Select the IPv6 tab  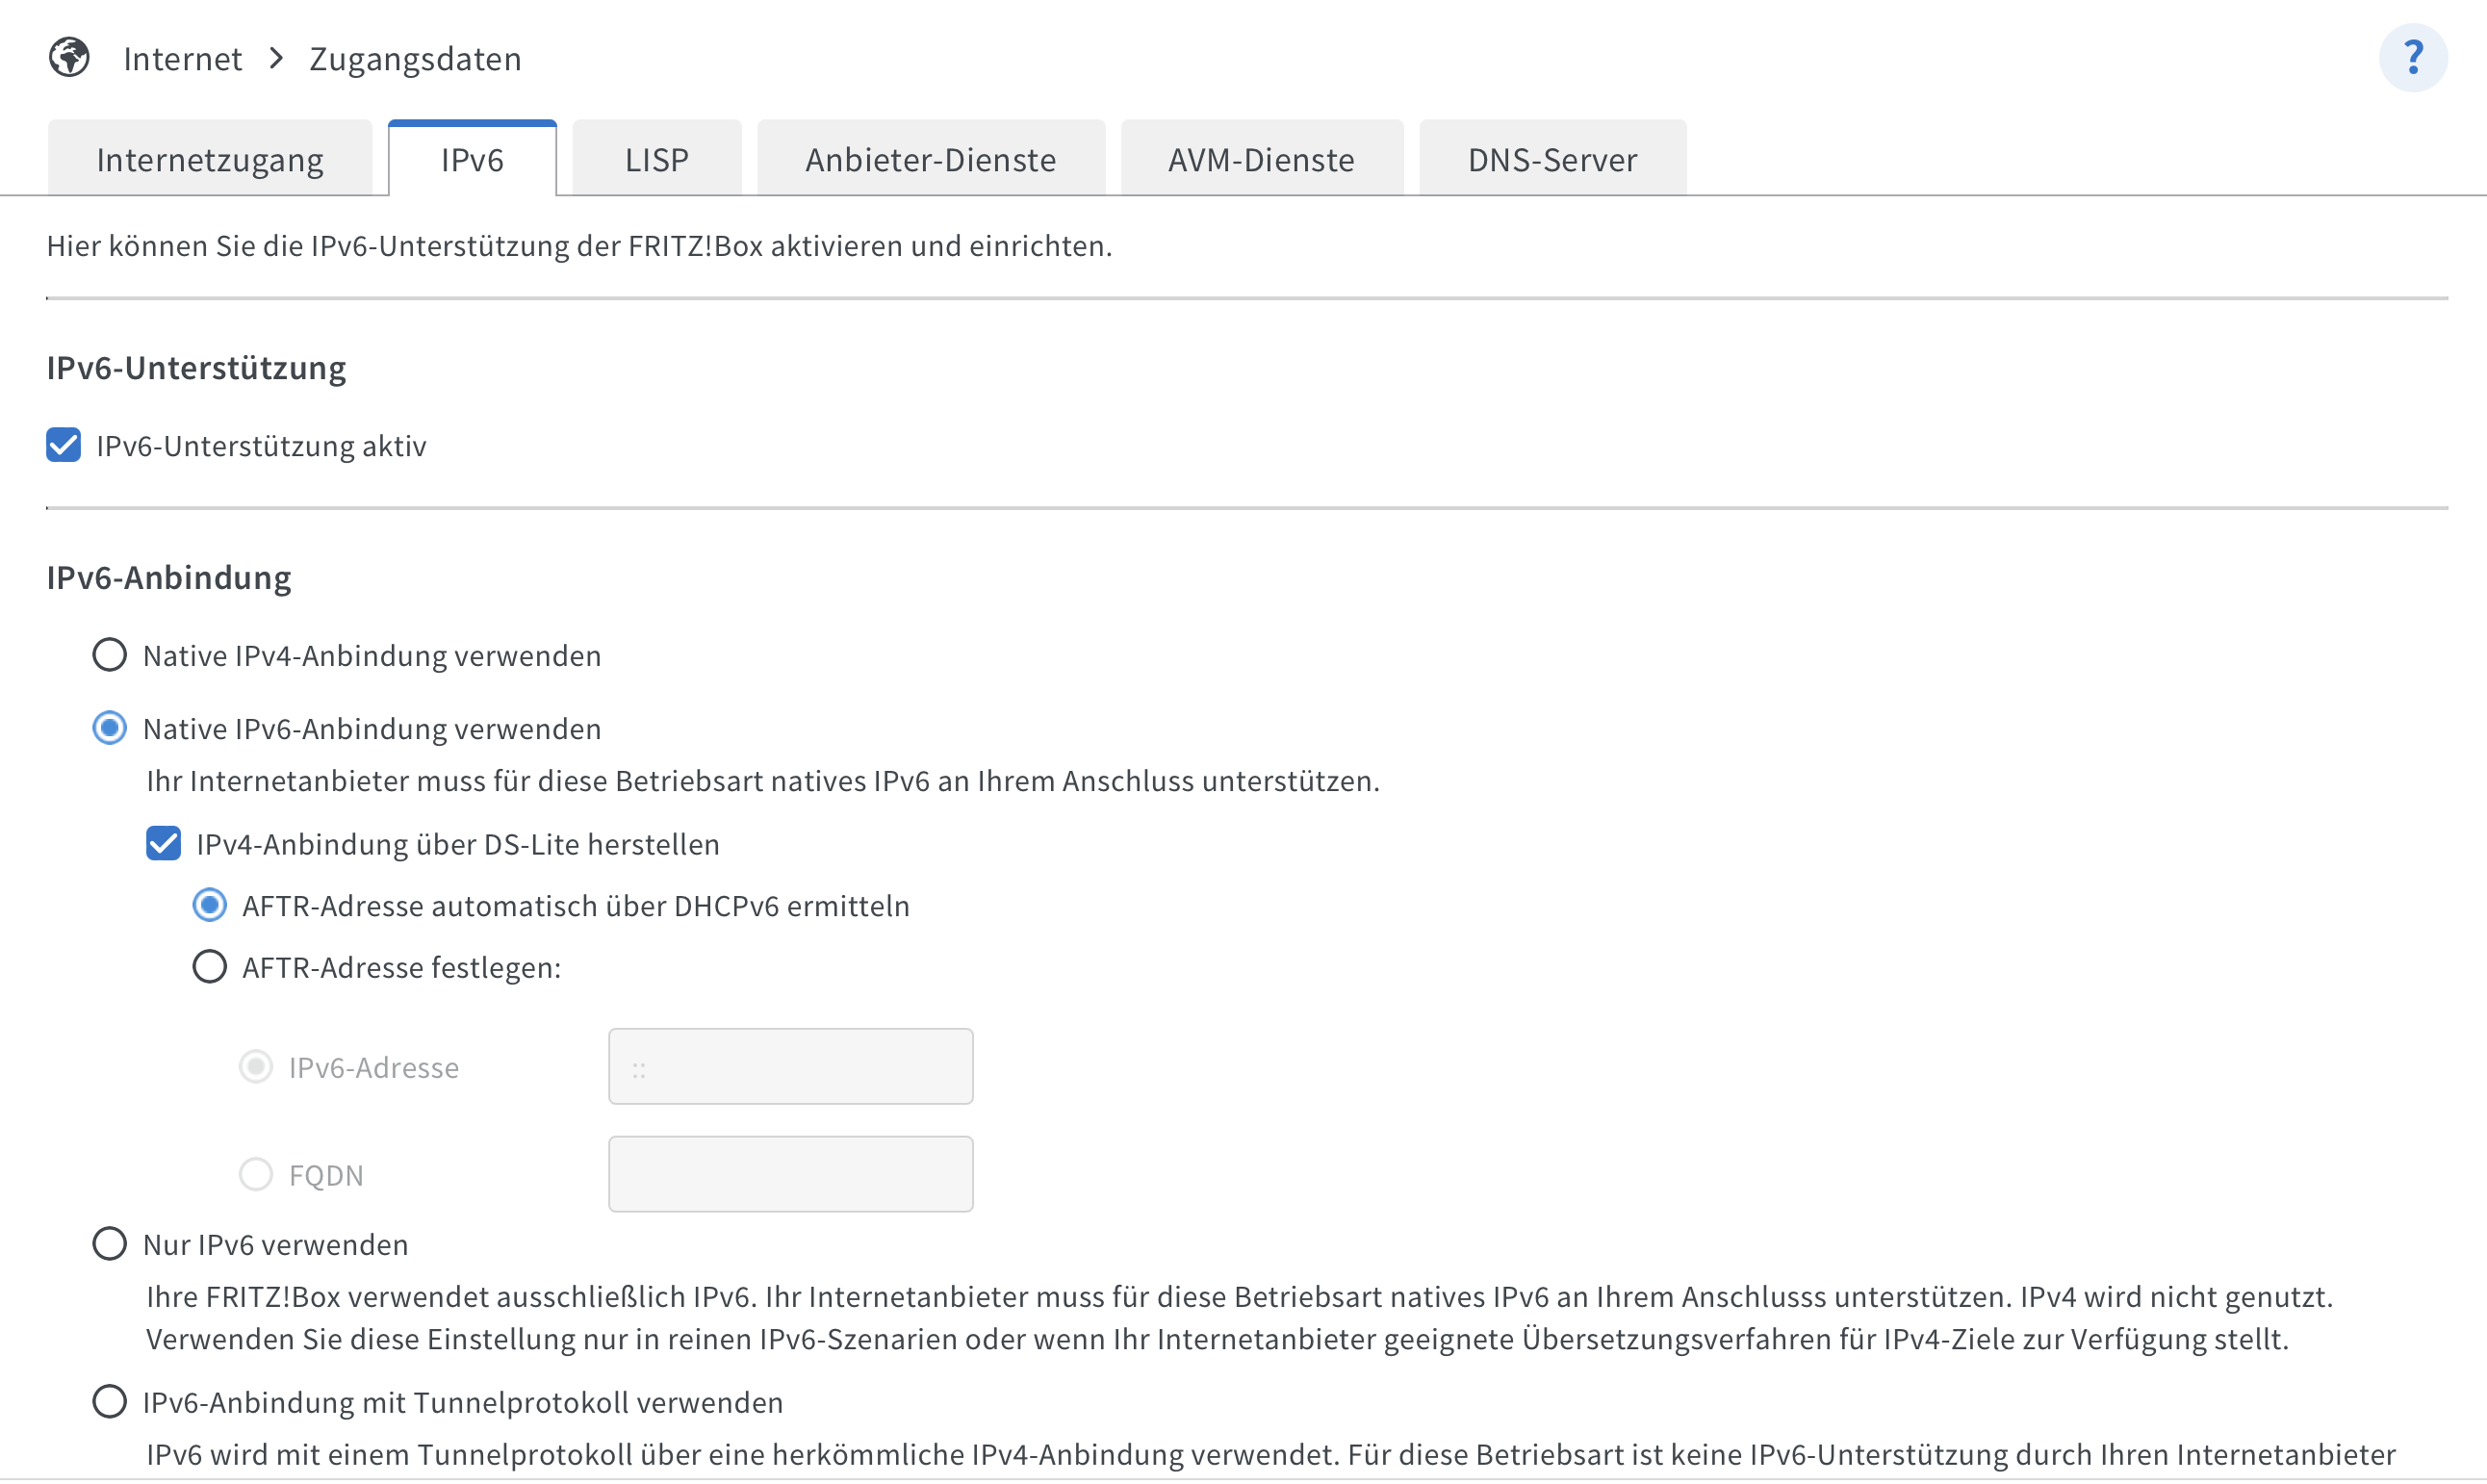tap(472, 159)
